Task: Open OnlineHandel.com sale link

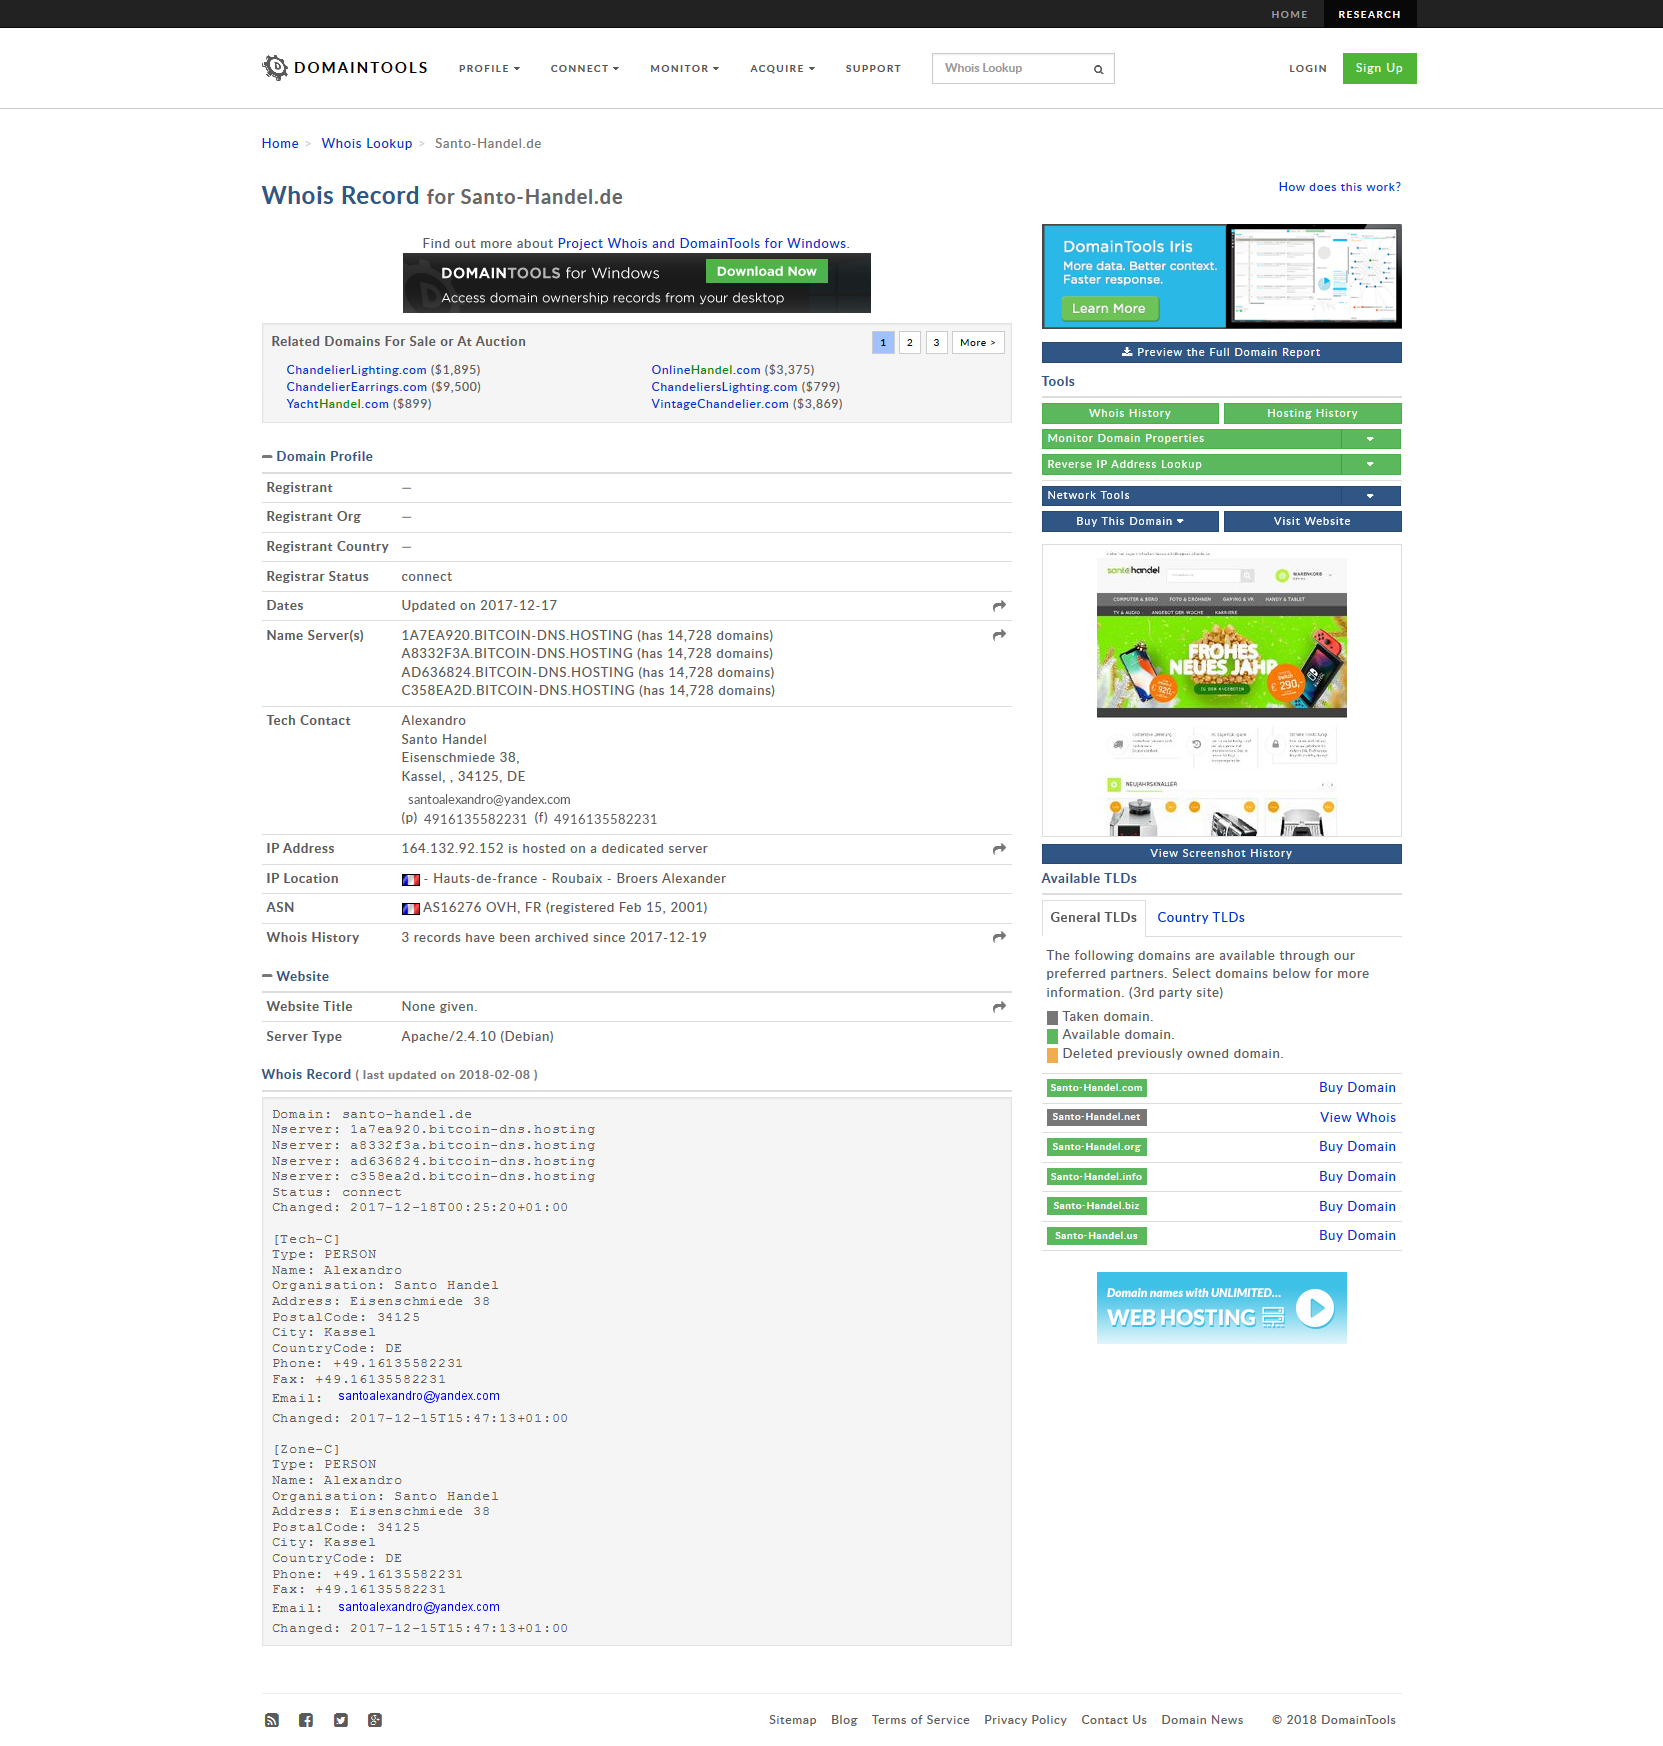Action: point(705,371)
